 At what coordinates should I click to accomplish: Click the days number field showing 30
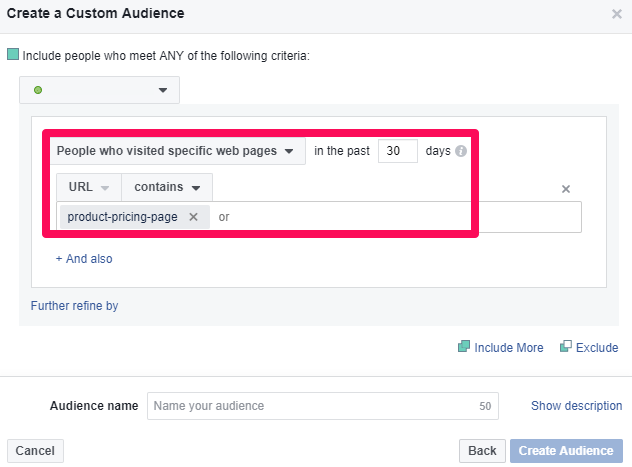coord(397,151)
